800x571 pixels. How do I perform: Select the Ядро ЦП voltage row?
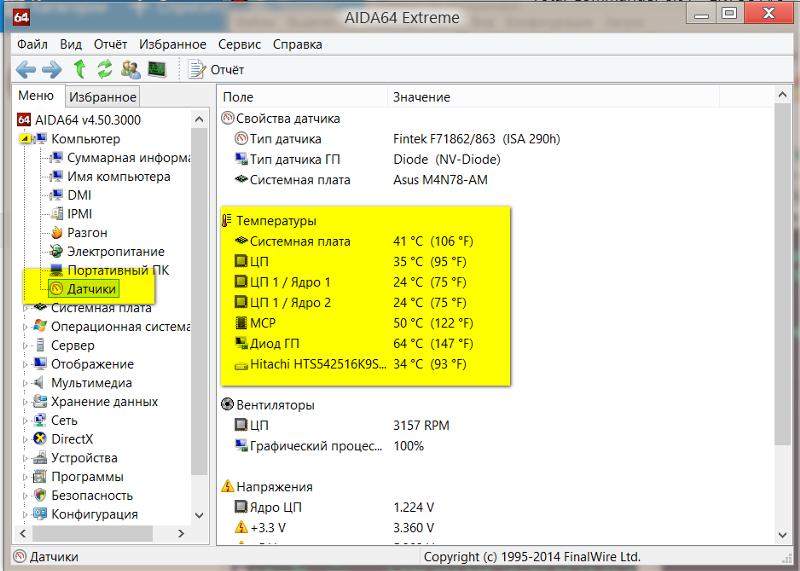334,507
